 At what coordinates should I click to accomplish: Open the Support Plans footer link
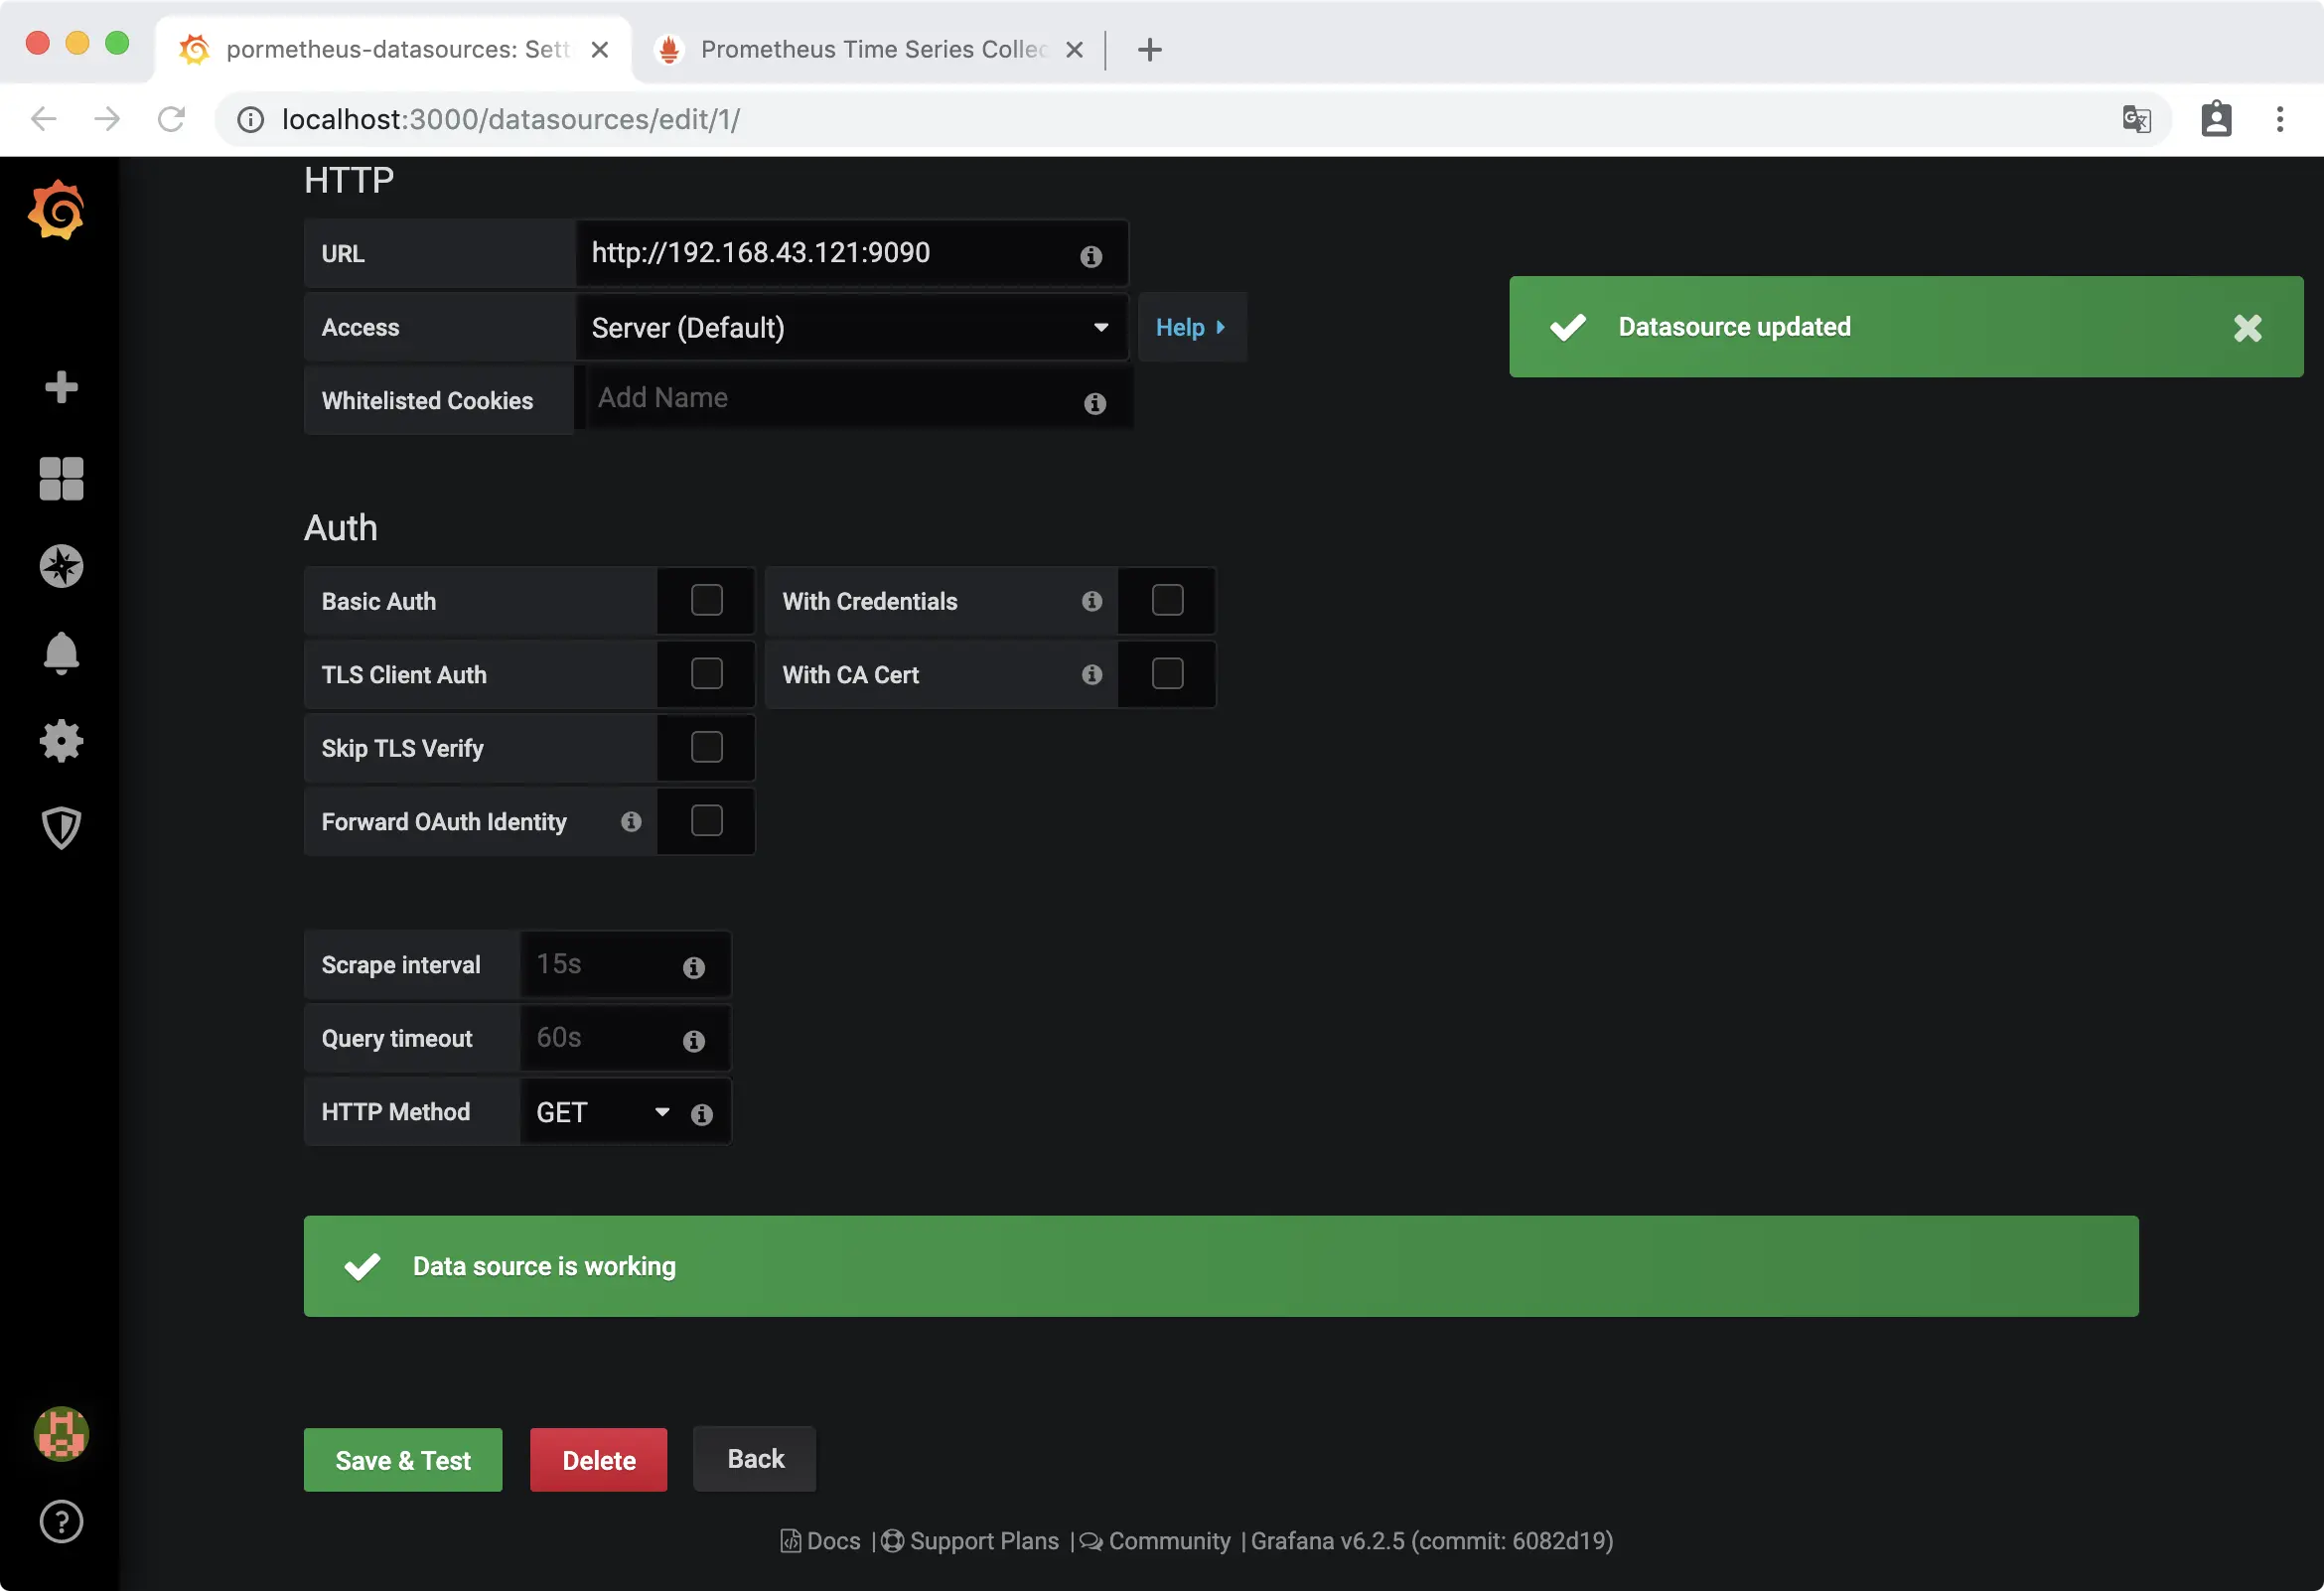[x=970, y=1541]
